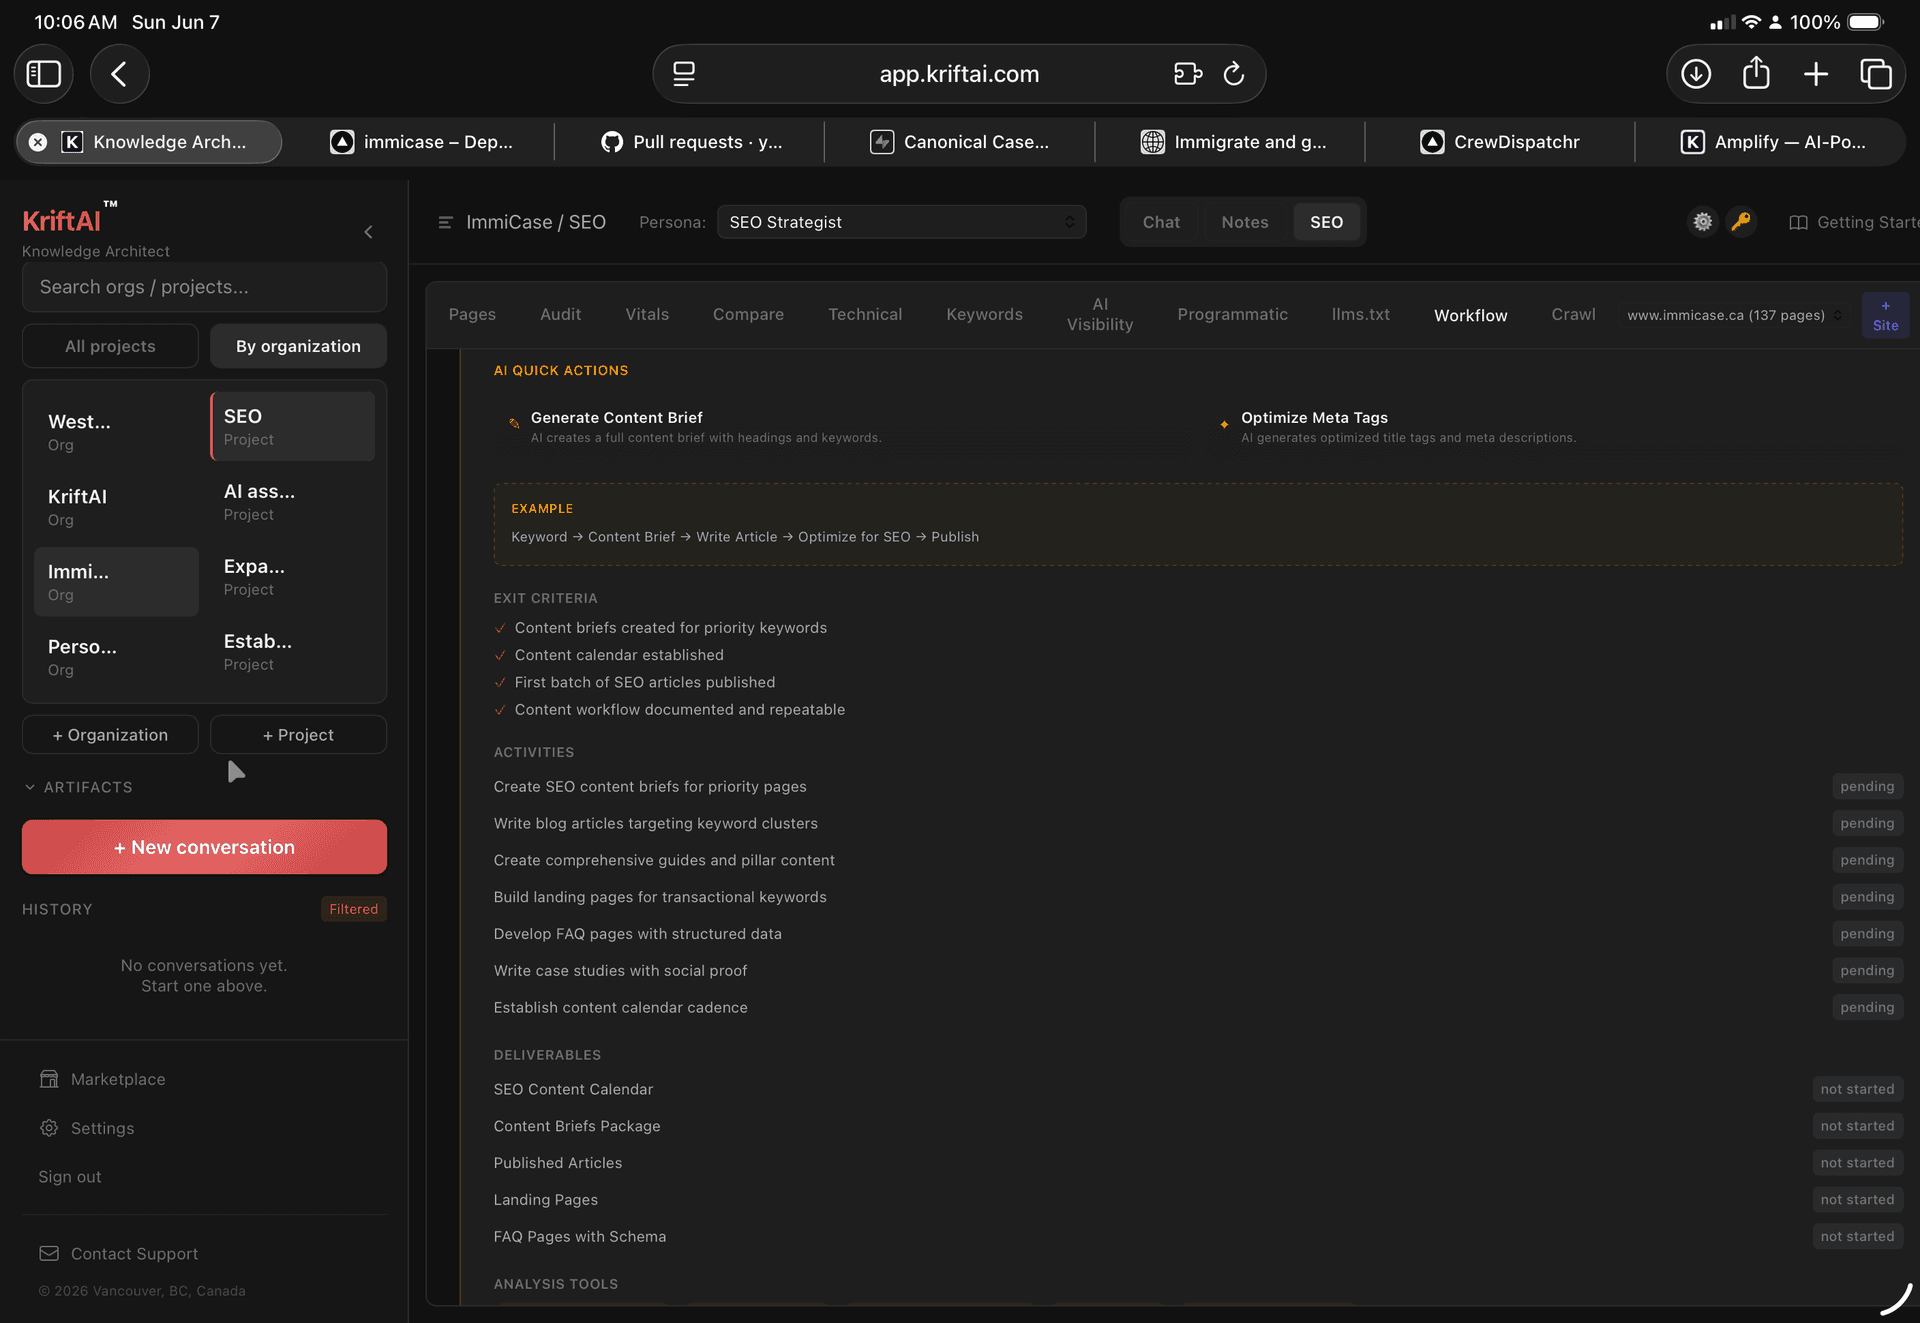Open the page menu icon in address bar
This screenshot has height=1323, width=1920.
coord(684,74)
